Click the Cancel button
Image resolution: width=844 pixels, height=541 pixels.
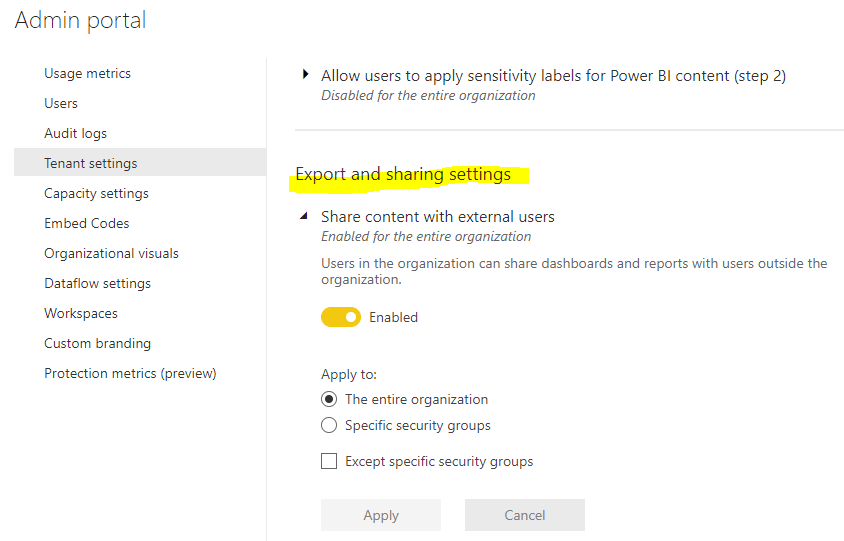pyautogui.click(x=524, y=515)
